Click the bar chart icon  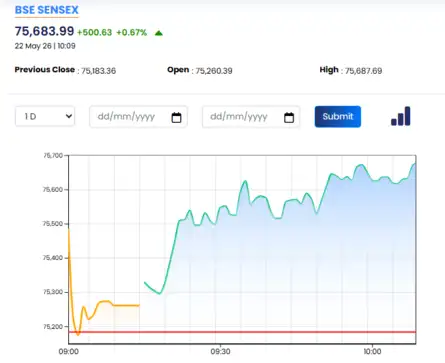(x=401, y=116)
